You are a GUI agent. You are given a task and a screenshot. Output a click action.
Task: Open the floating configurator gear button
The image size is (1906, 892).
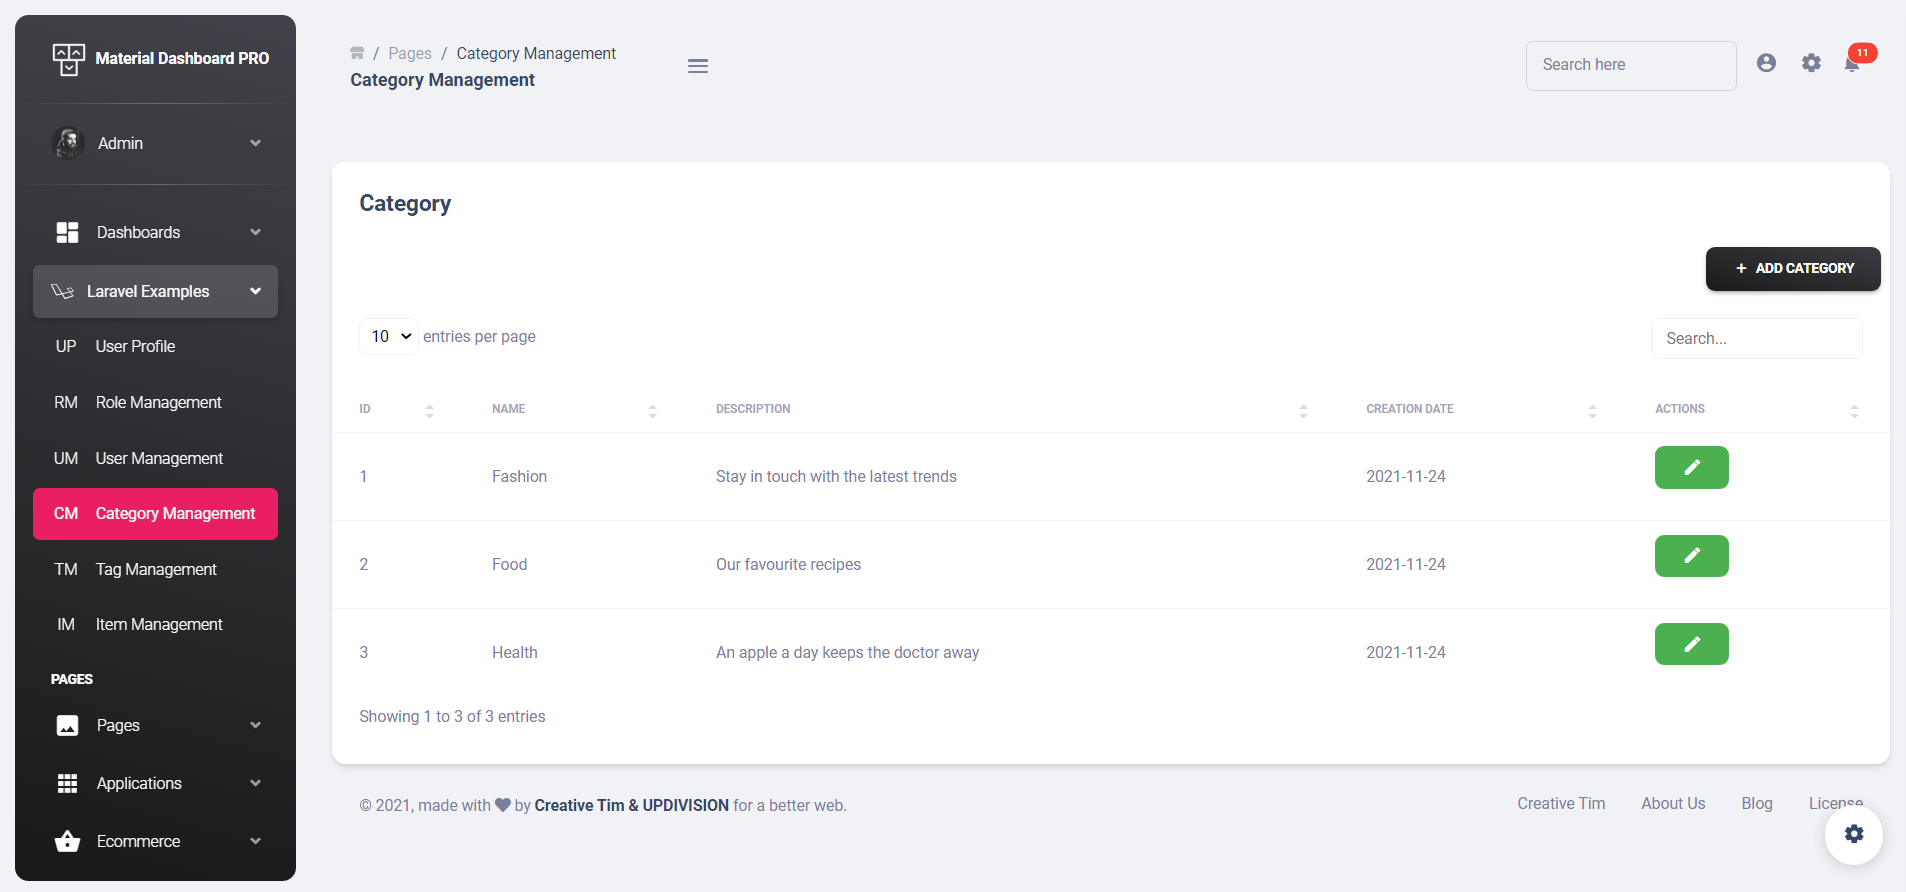(1853, 834)
